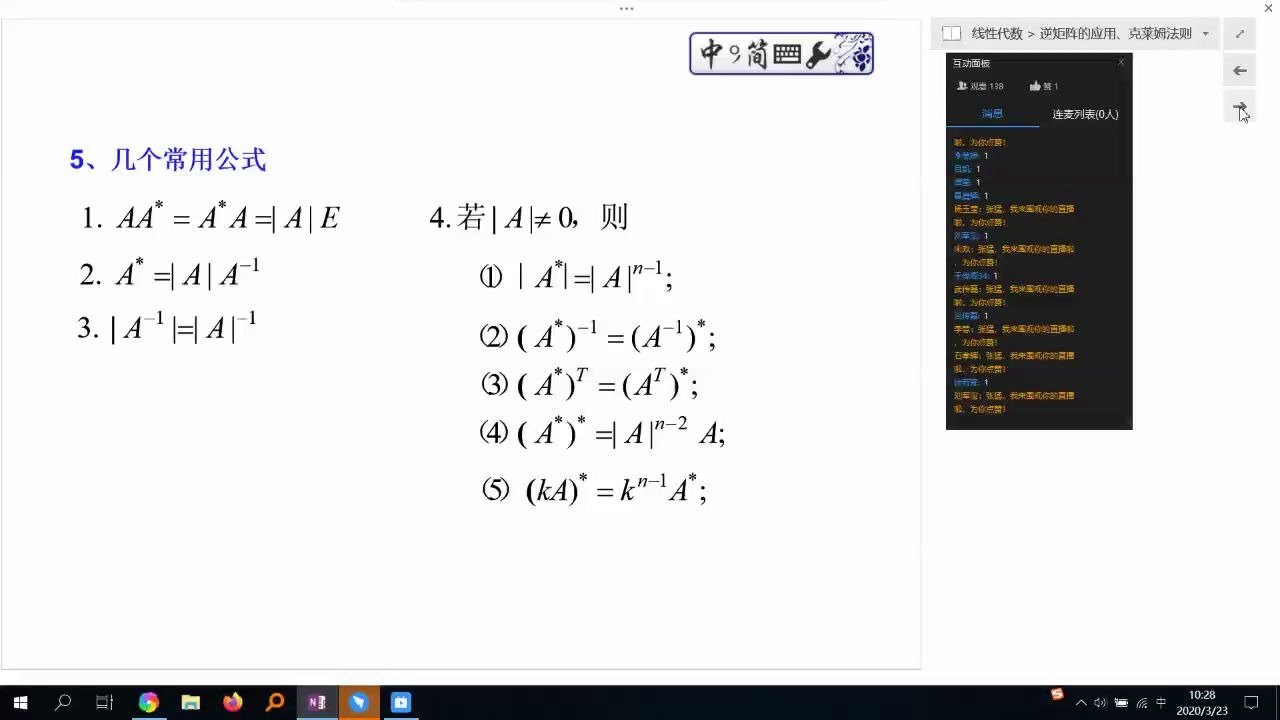The height and width of the screenshot is (720, 1280).
Task: Toggle the punctuation mode on IME bar
Action: 733,56
